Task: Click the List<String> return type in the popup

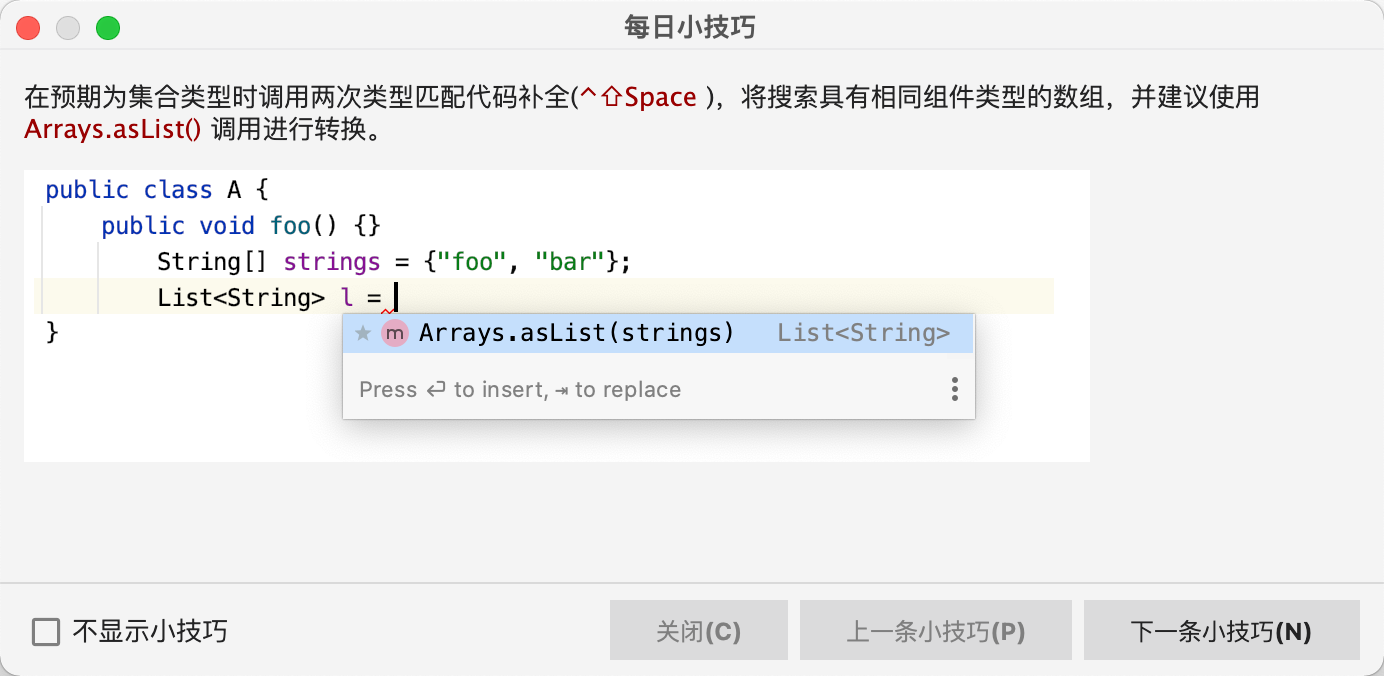Action: click(x=863, y=334)
